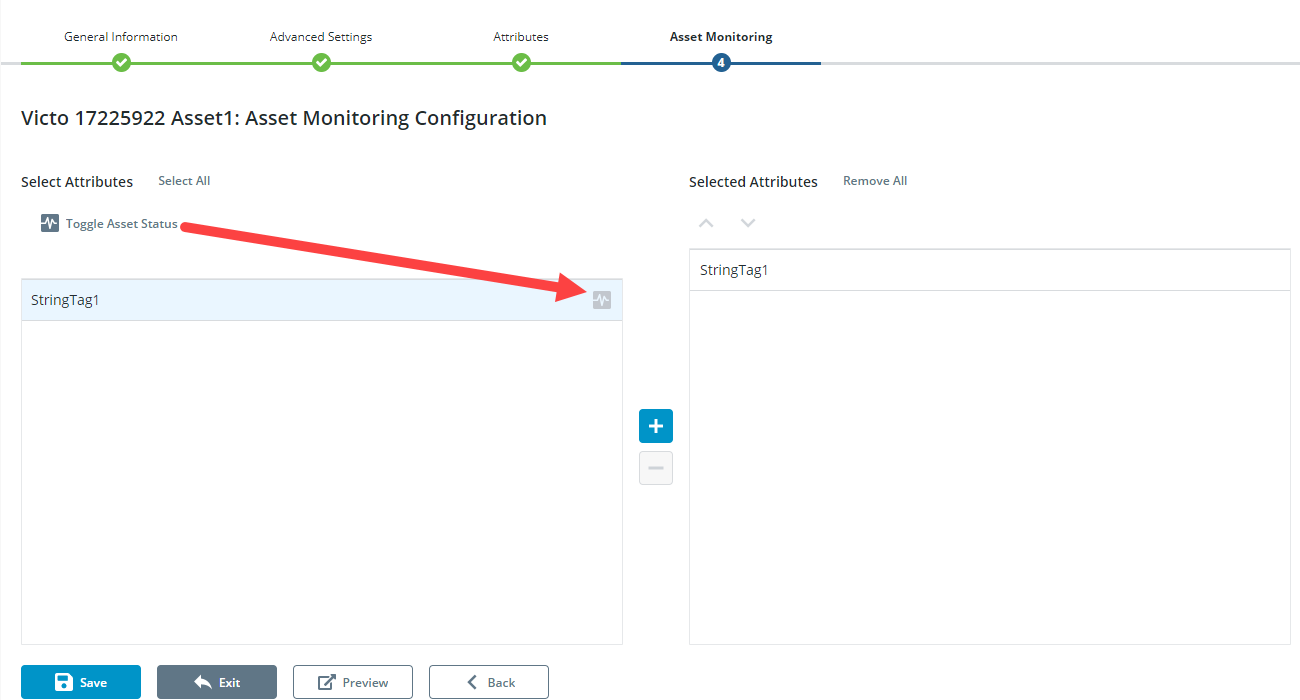The height and width of the screenshot is (700, 1300).
Task: Move selected attribute up with the up chevron
Action: tap(706, 222)
